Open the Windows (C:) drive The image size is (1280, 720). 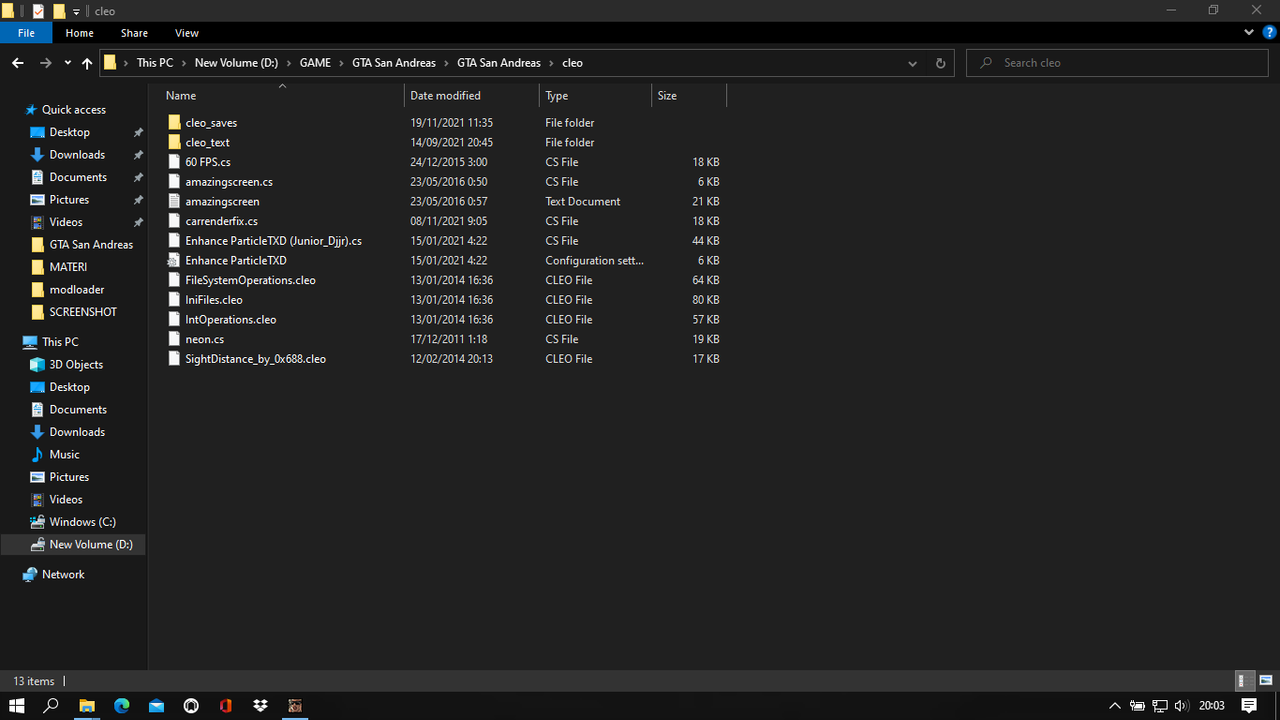tap(82, 522)
